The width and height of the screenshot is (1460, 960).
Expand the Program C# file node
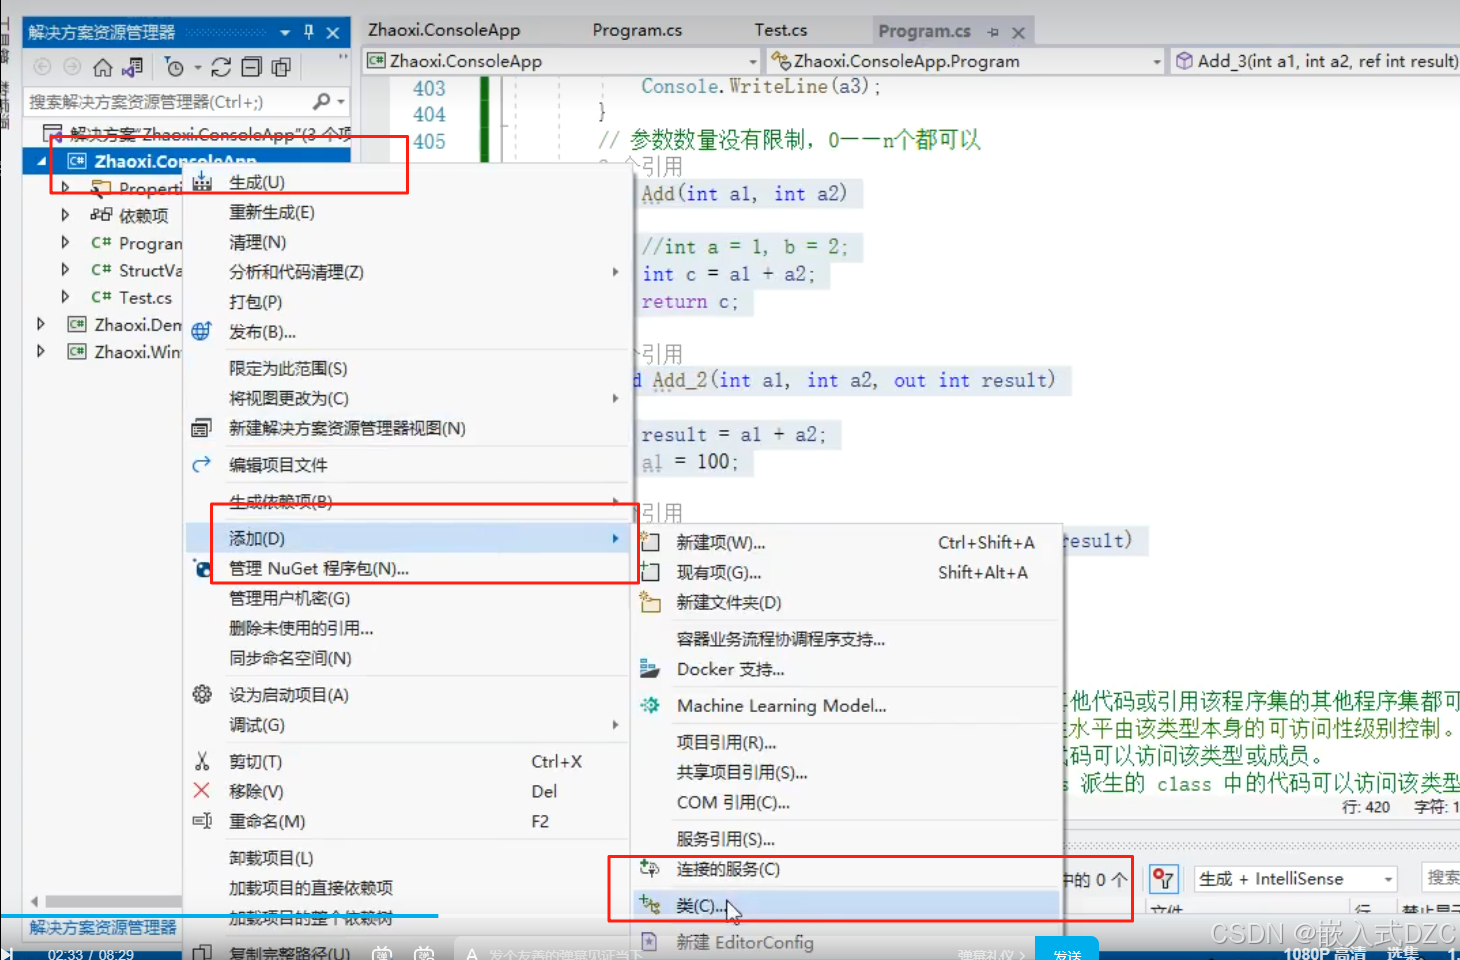pyautogui.click(x=65, y=242)
